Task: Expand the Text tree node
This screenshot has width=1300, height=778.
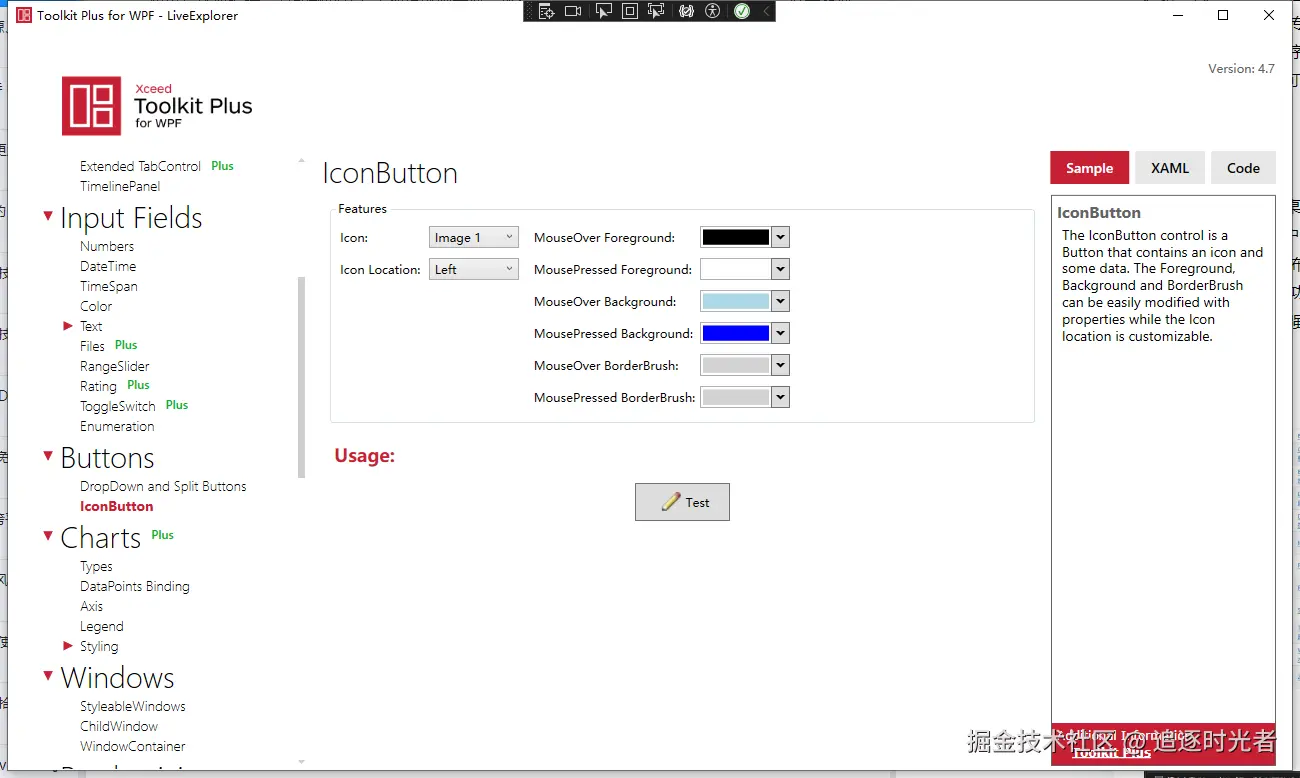Action: tap(68, 326)
